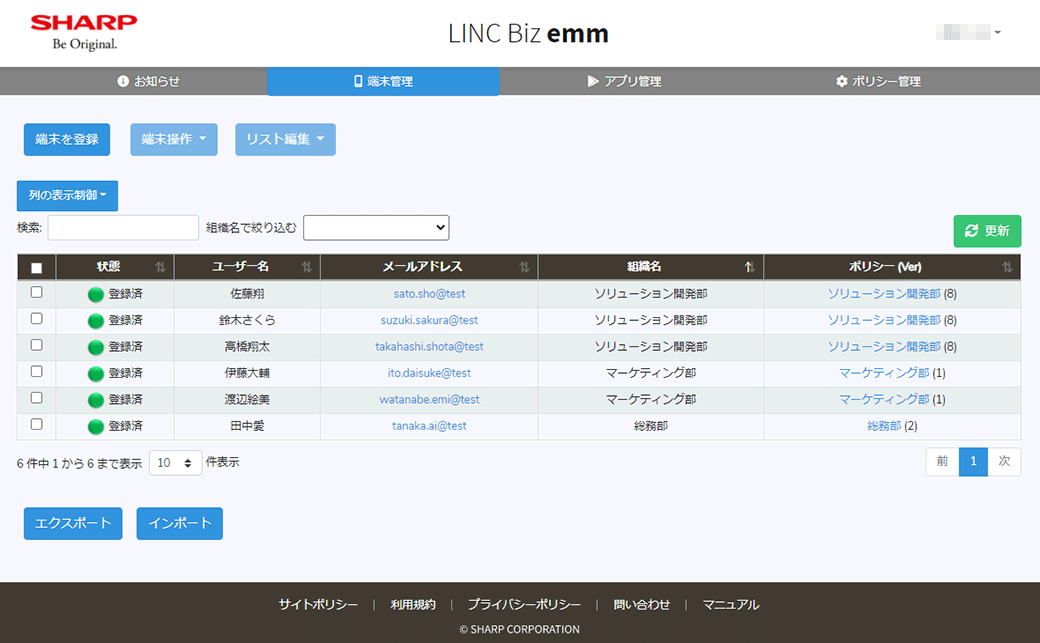This screenshot has width=1040, height=643.
Task: Open the プライバシーポリシー footer link
Action: (524, 605)
